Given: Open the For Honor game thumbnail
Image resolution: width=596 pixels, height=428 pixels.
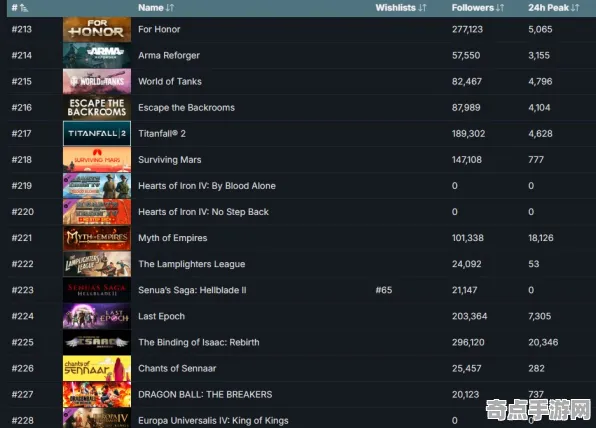Looking at the screenshot, I should 97,29.
